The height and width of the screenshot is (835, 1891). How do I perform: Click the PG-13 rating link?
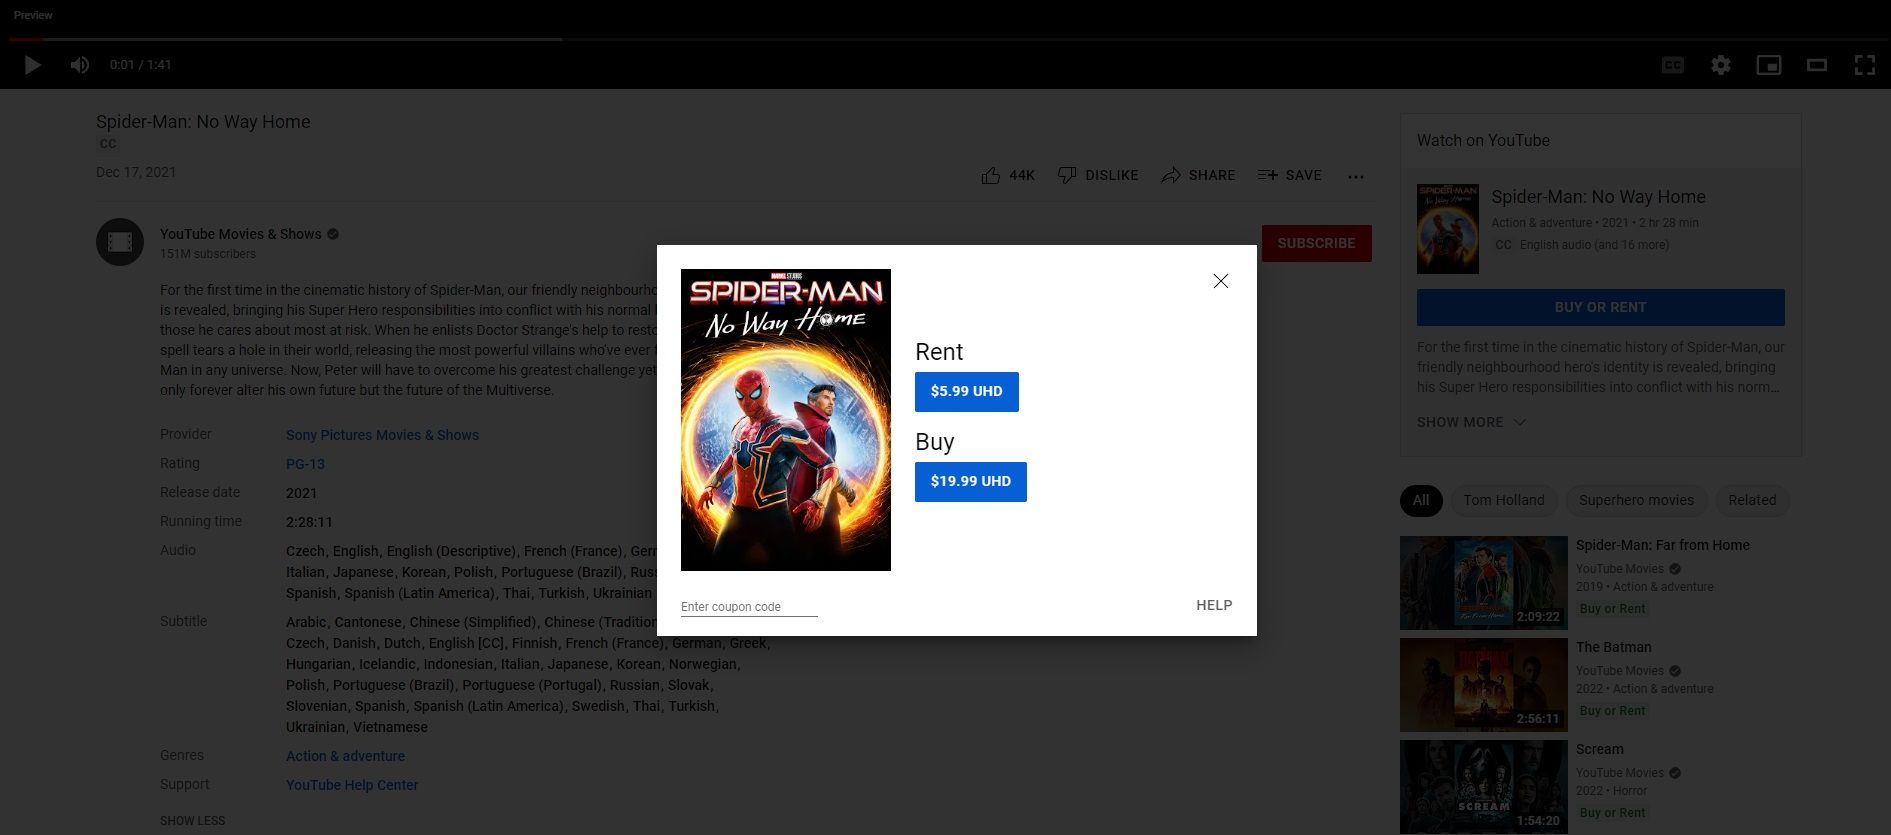[x=305, y=464]
